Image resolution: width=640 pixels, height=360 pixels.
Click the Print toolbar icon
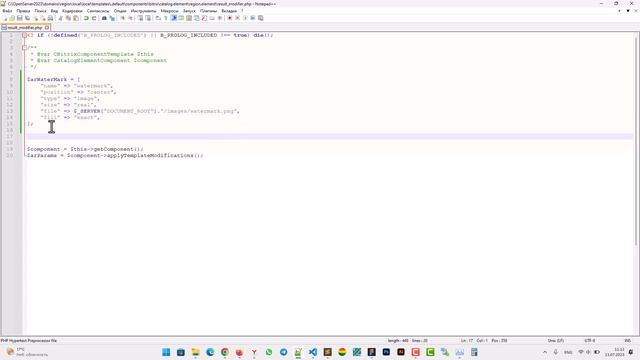pyautogui.click(x=50, y=18)
